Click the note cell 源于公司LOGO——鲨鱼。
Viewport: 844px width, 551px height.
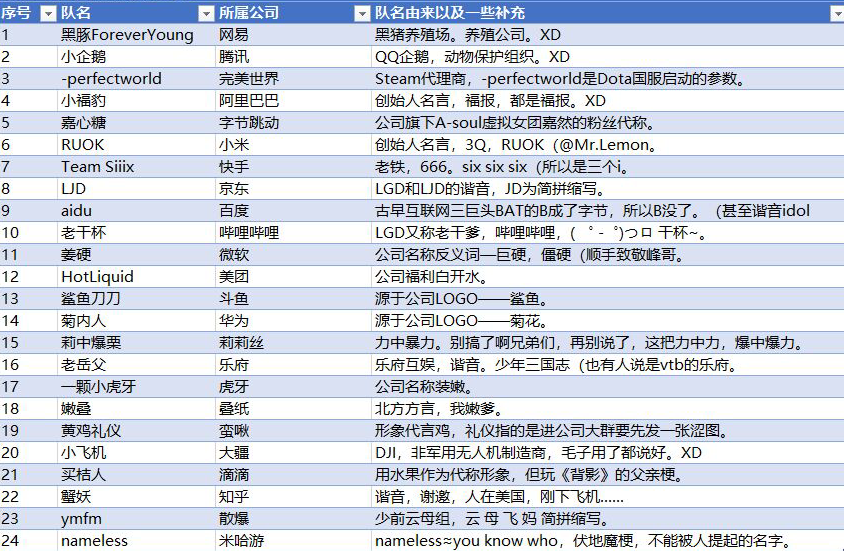[608, 299]
